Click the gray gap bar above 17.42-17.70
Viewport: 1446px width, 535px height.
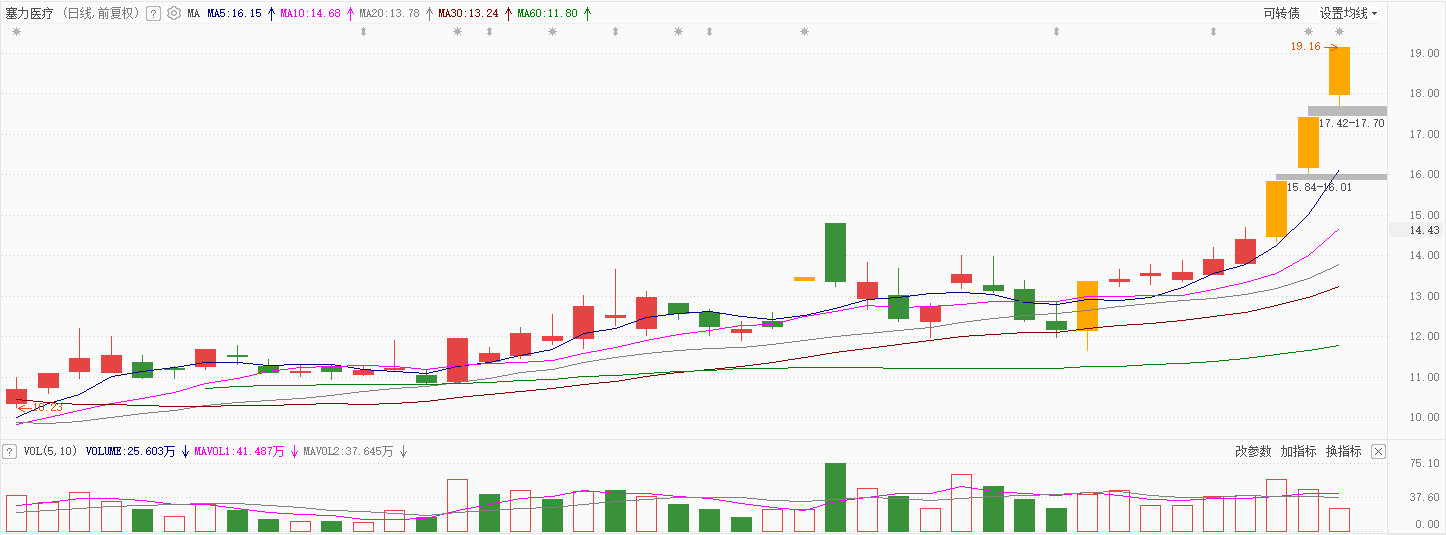(1347, 111)
